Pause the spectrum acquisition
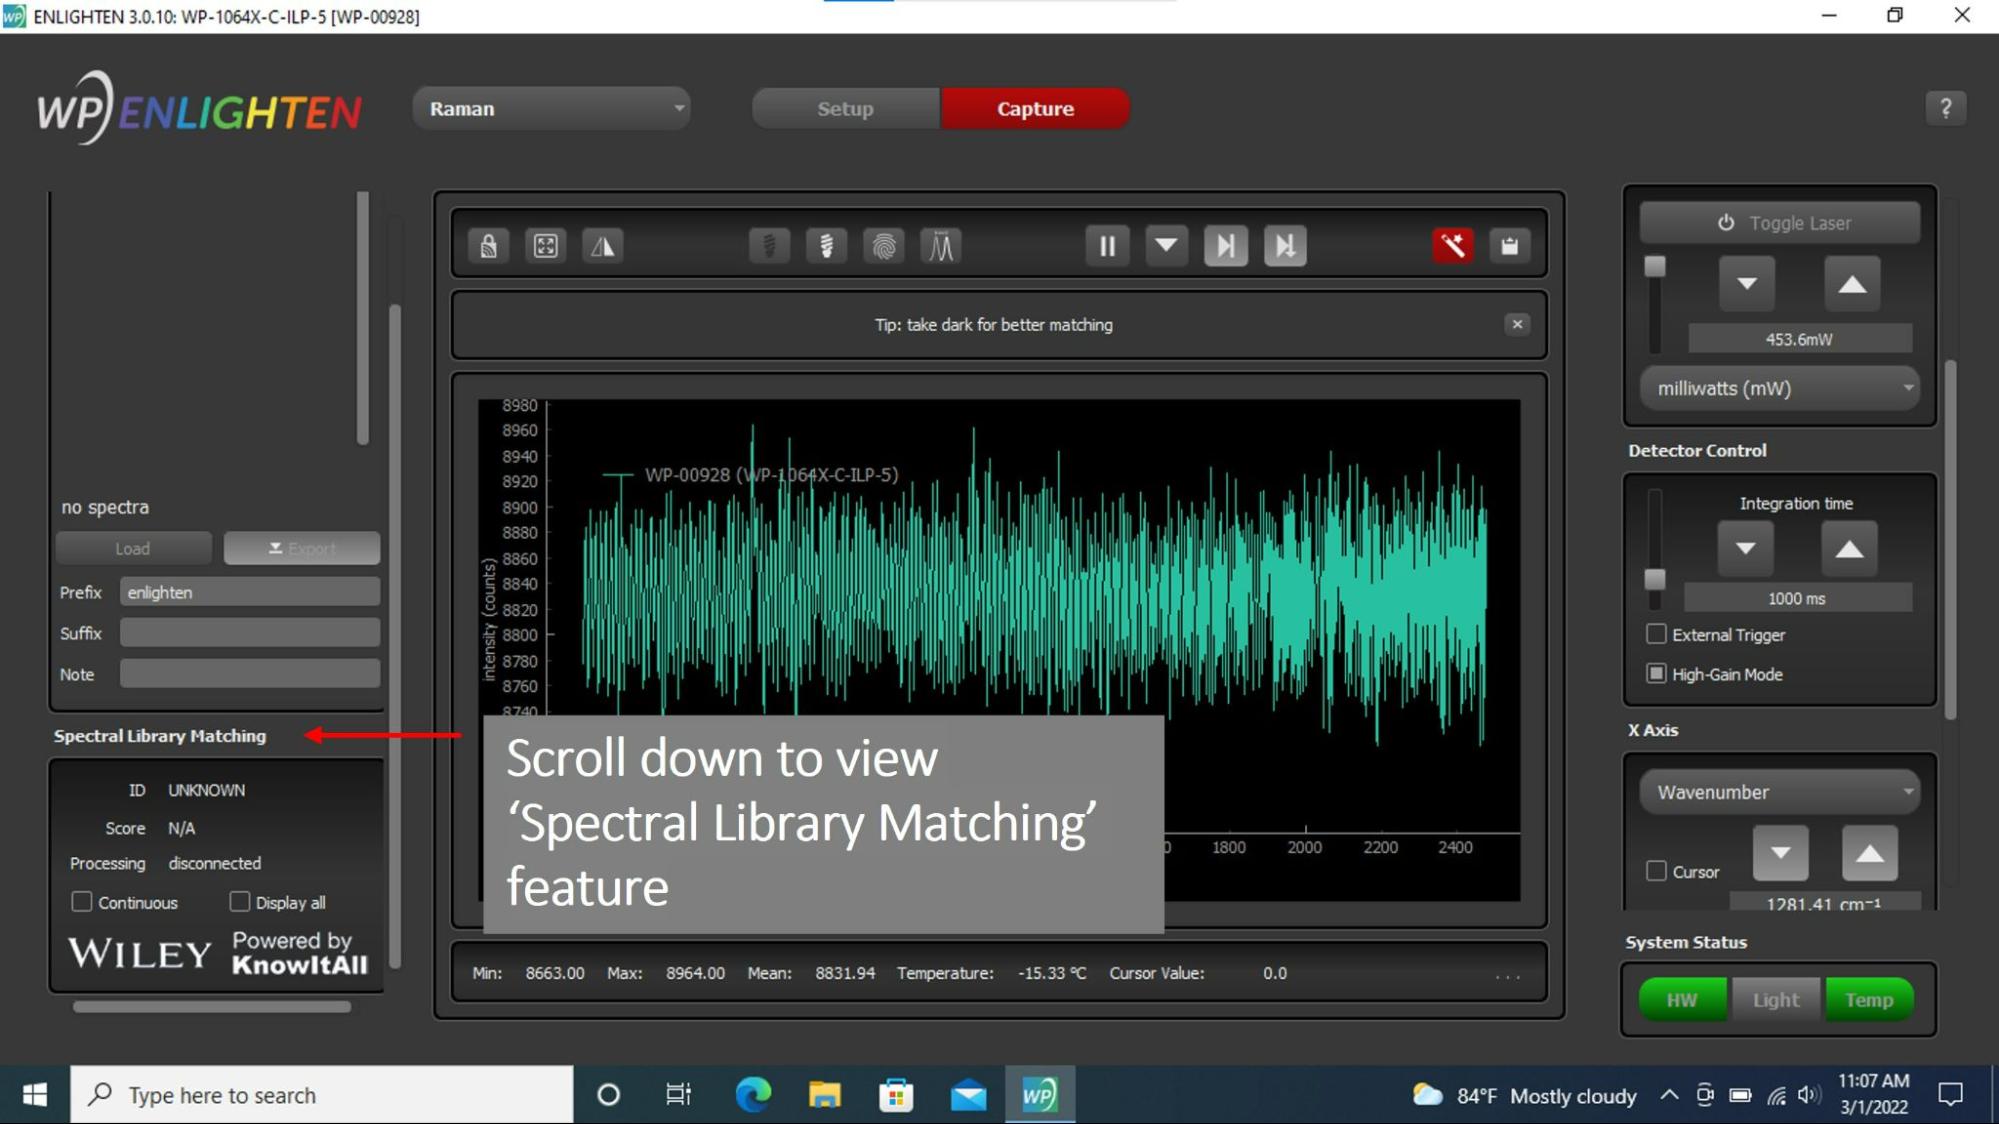The width and height of the screenshot is (1999, 1124). coord(1107,246)
